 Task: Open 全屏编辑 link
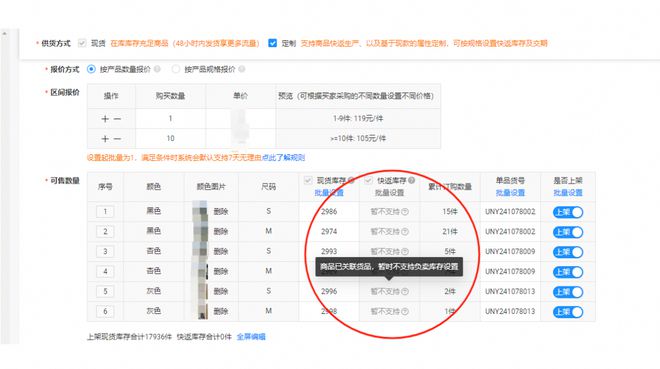click(x=251, y=337)
